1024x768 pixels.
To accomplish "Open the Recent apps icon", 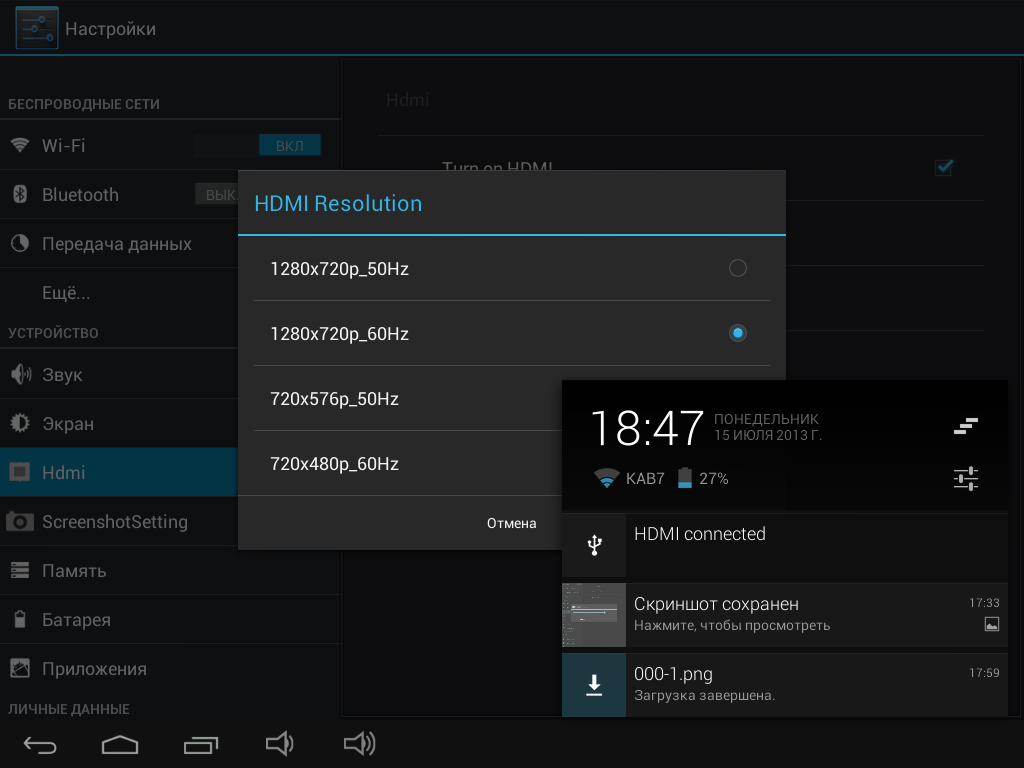I will (x=200, y=744).
